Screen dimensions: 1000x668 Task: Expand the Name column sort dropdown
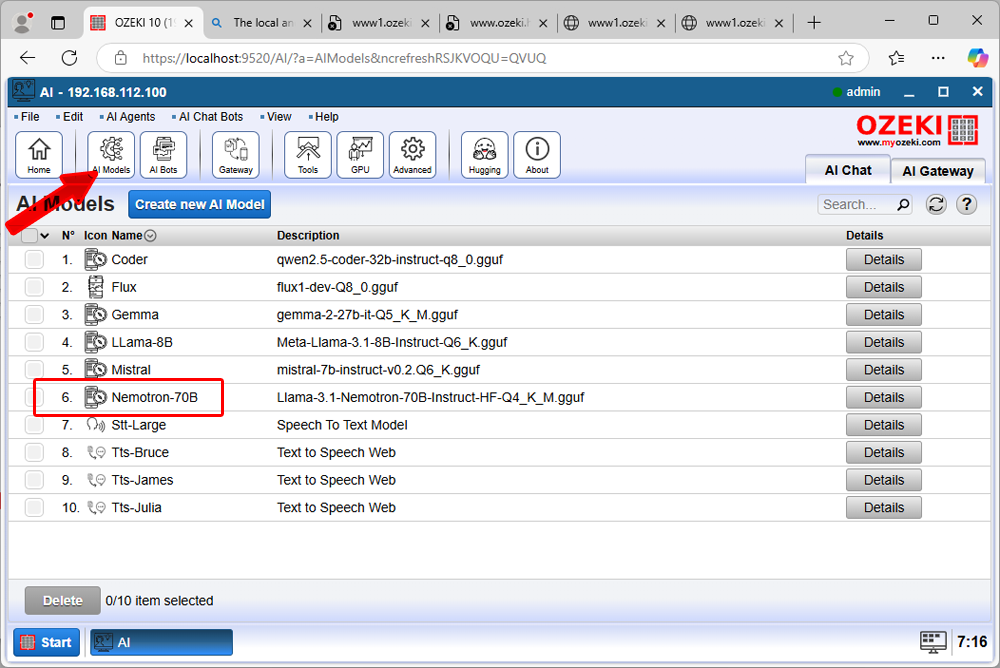coord(150,236)
